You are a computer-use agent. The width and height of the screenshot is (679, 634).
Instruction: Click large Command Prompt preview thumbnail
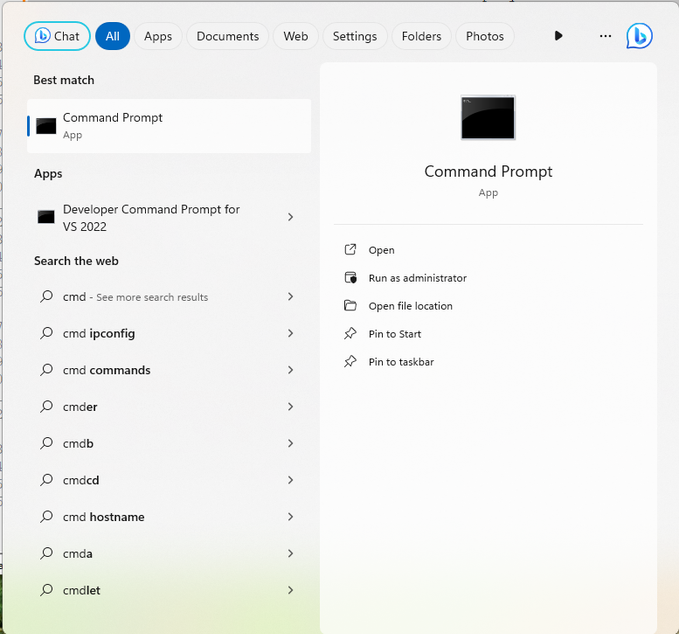[488, 117]
